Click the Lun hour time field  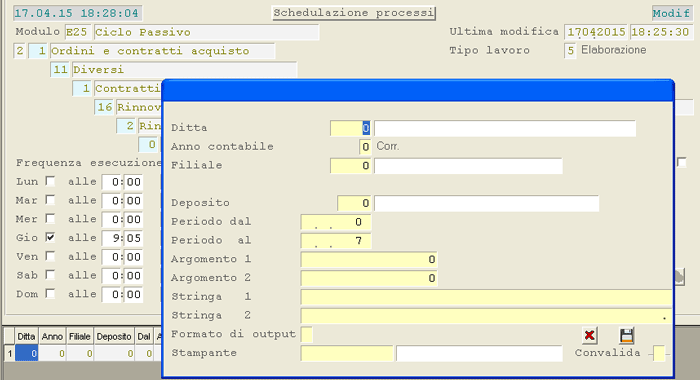[x=112, y=182]
